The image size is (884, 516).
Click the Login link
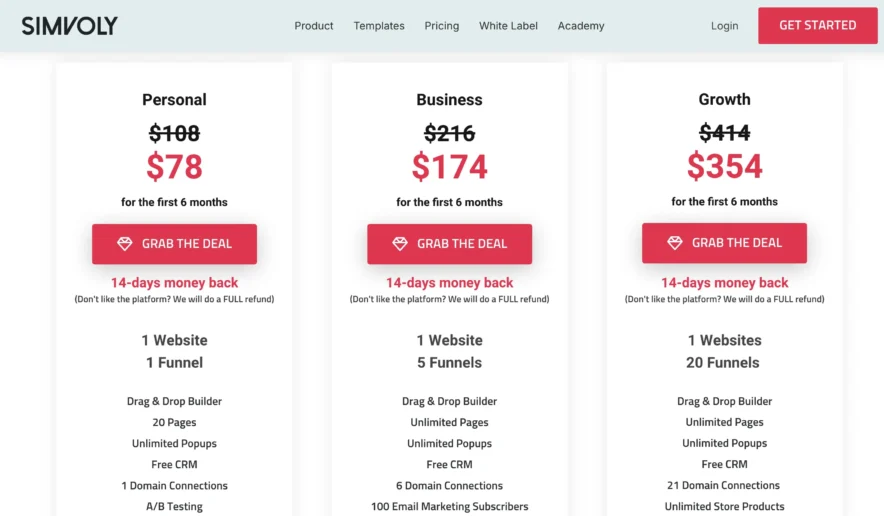[724, 26]
